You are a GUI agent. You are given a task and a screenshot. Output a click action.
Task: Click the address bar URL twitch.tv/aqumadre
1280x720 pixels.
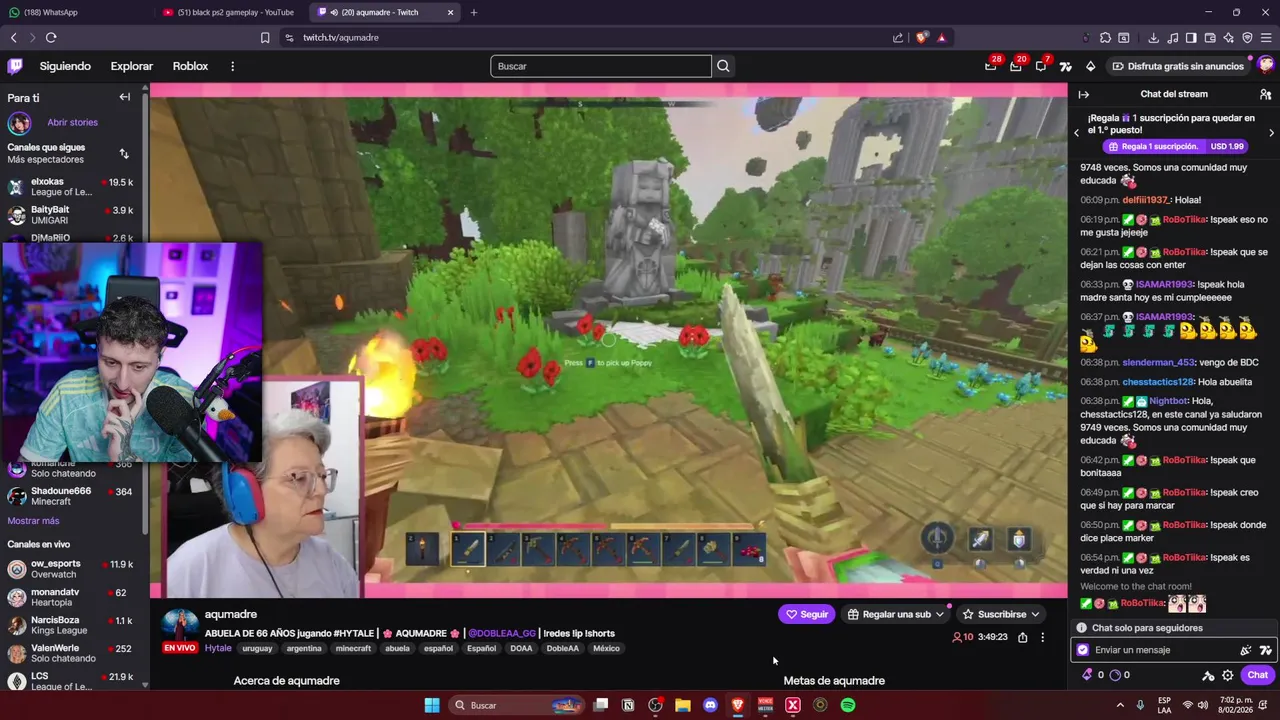pyautogui.click(x=341, y=38)
